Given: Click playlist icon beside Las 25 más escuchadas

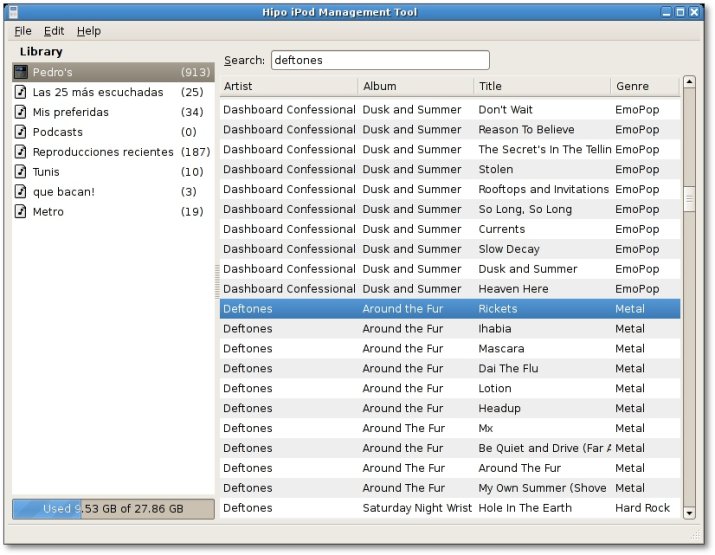Looking at the screenshot, I should tap(21, 92).
